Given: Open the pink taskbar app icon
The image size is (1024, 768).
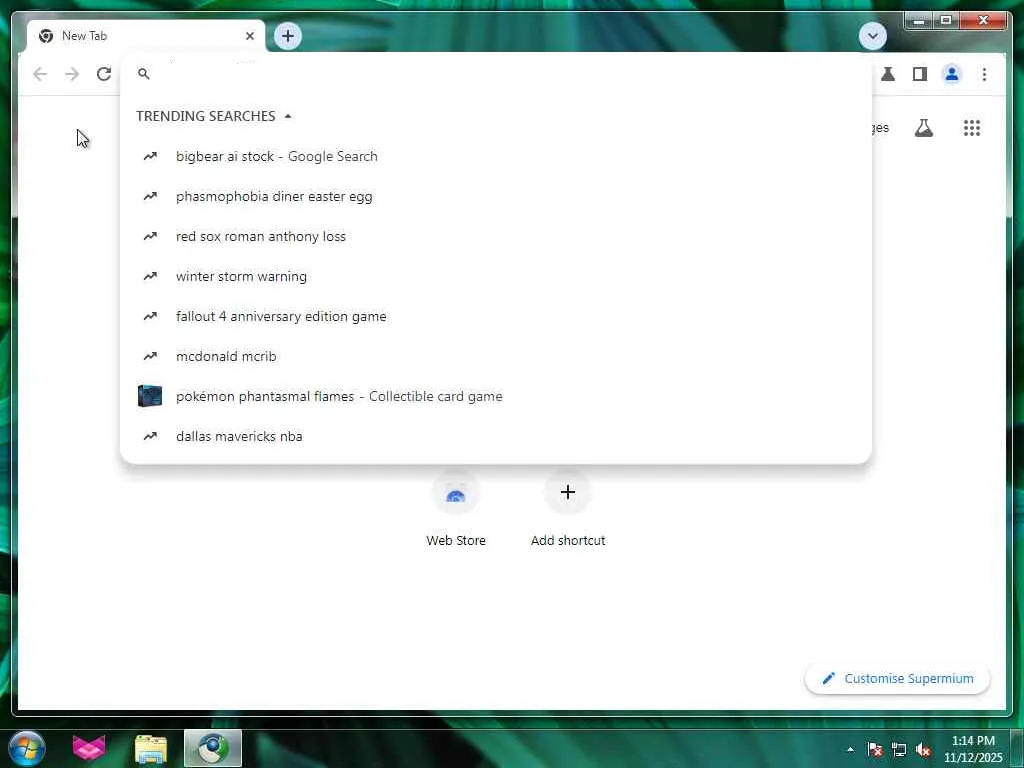Looking at the screenshot, I should [89, 748].
